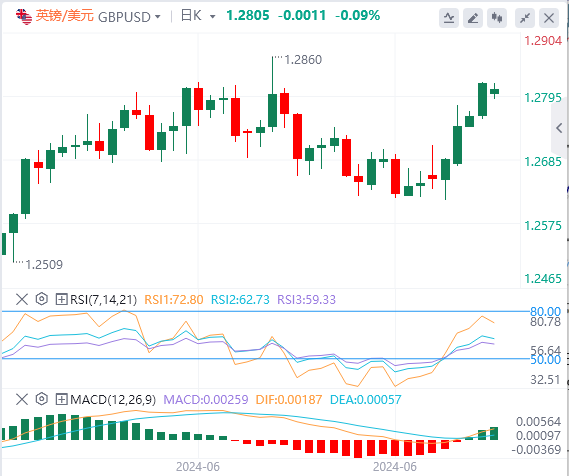This screenshot has width=569, height=476.
Task: Click the 英镑/美元 pair name
Action: (x=65, y=16)
